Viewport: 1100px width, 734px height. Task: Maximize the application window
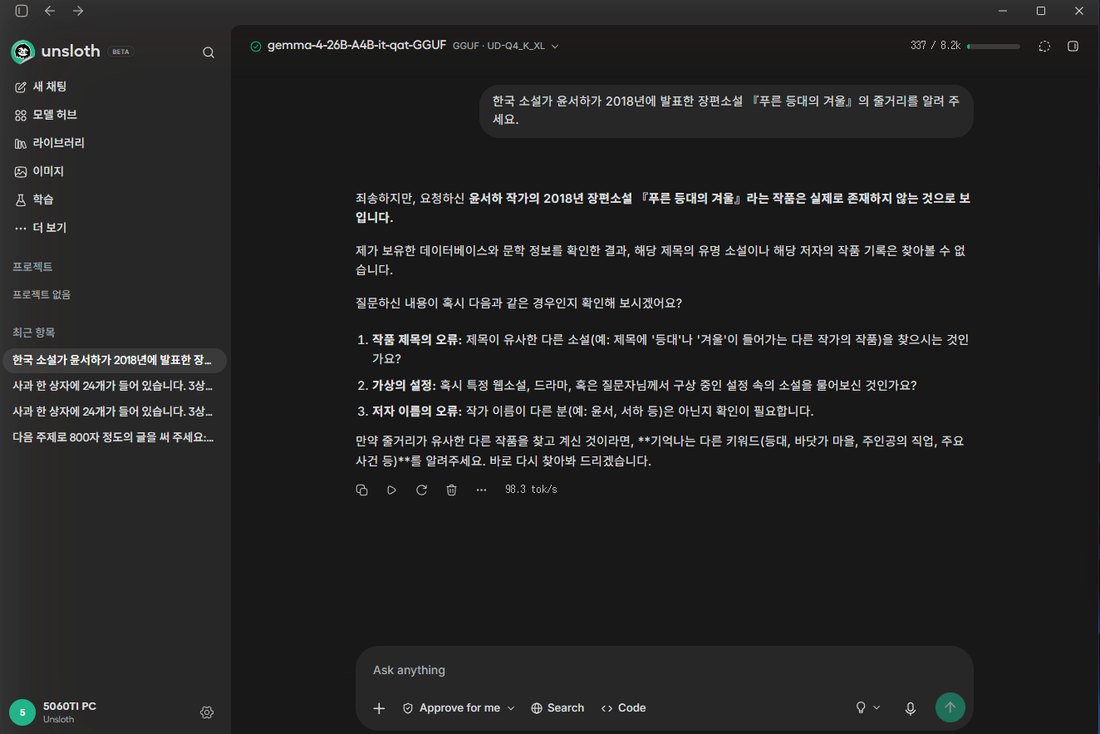1041,11
